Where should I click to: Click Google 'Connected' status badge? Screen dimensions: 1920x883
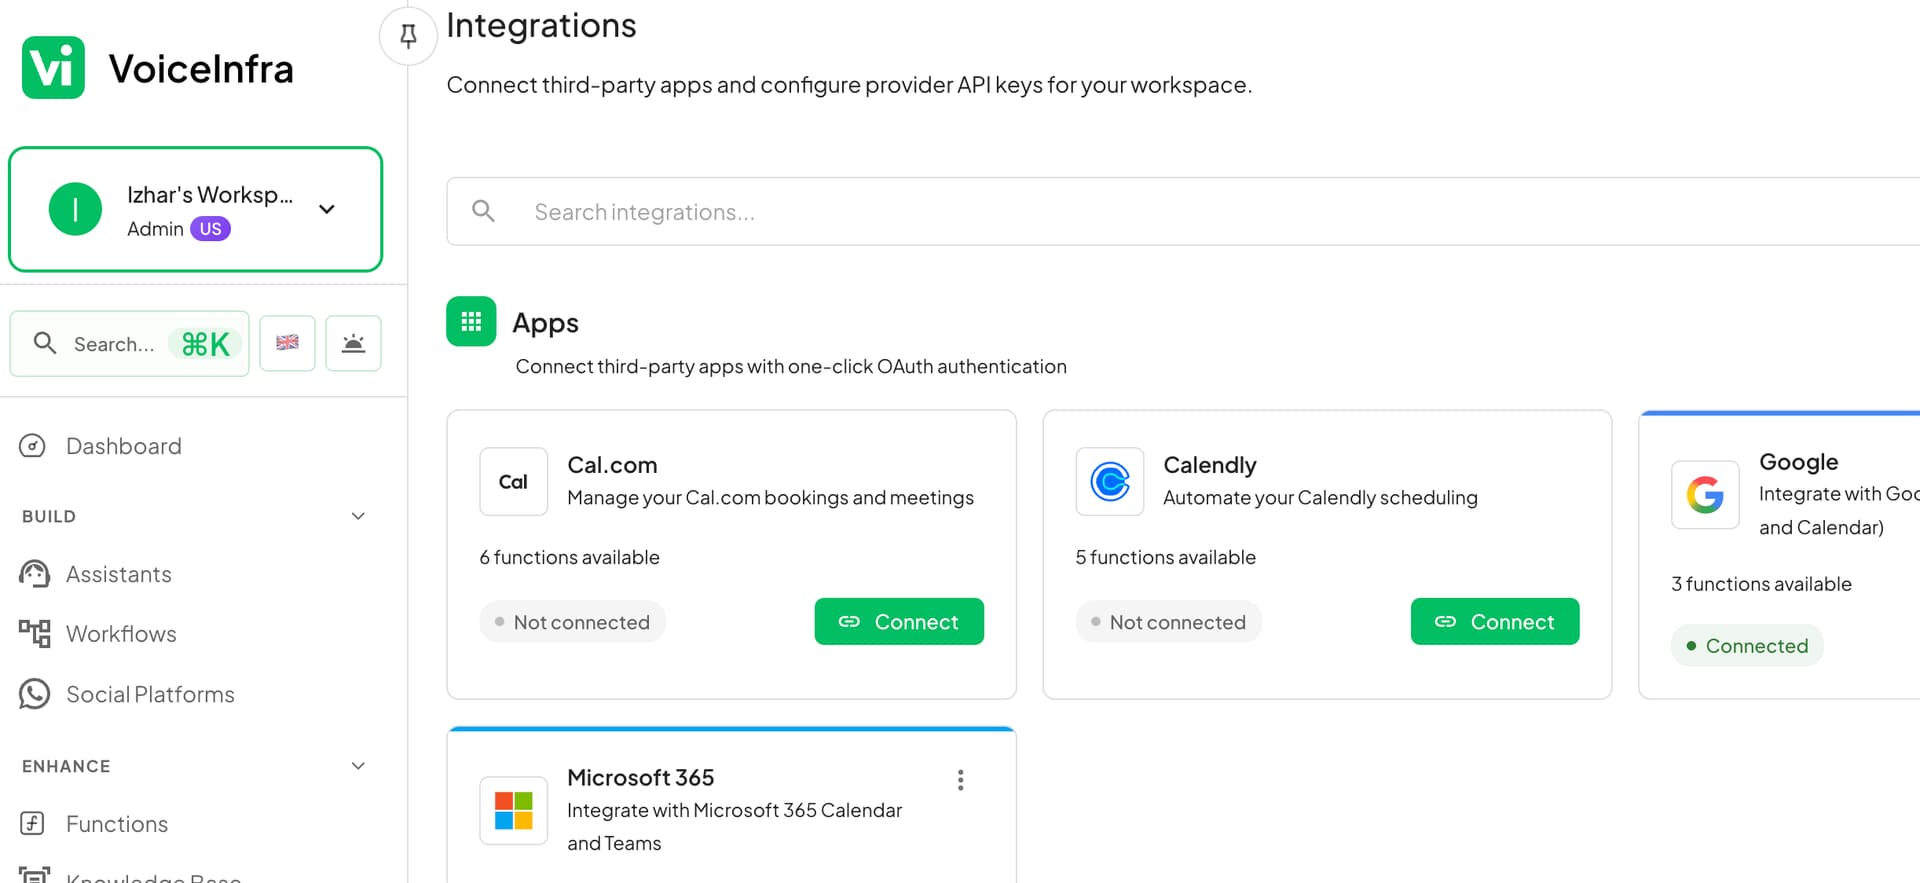(1747, 646)
